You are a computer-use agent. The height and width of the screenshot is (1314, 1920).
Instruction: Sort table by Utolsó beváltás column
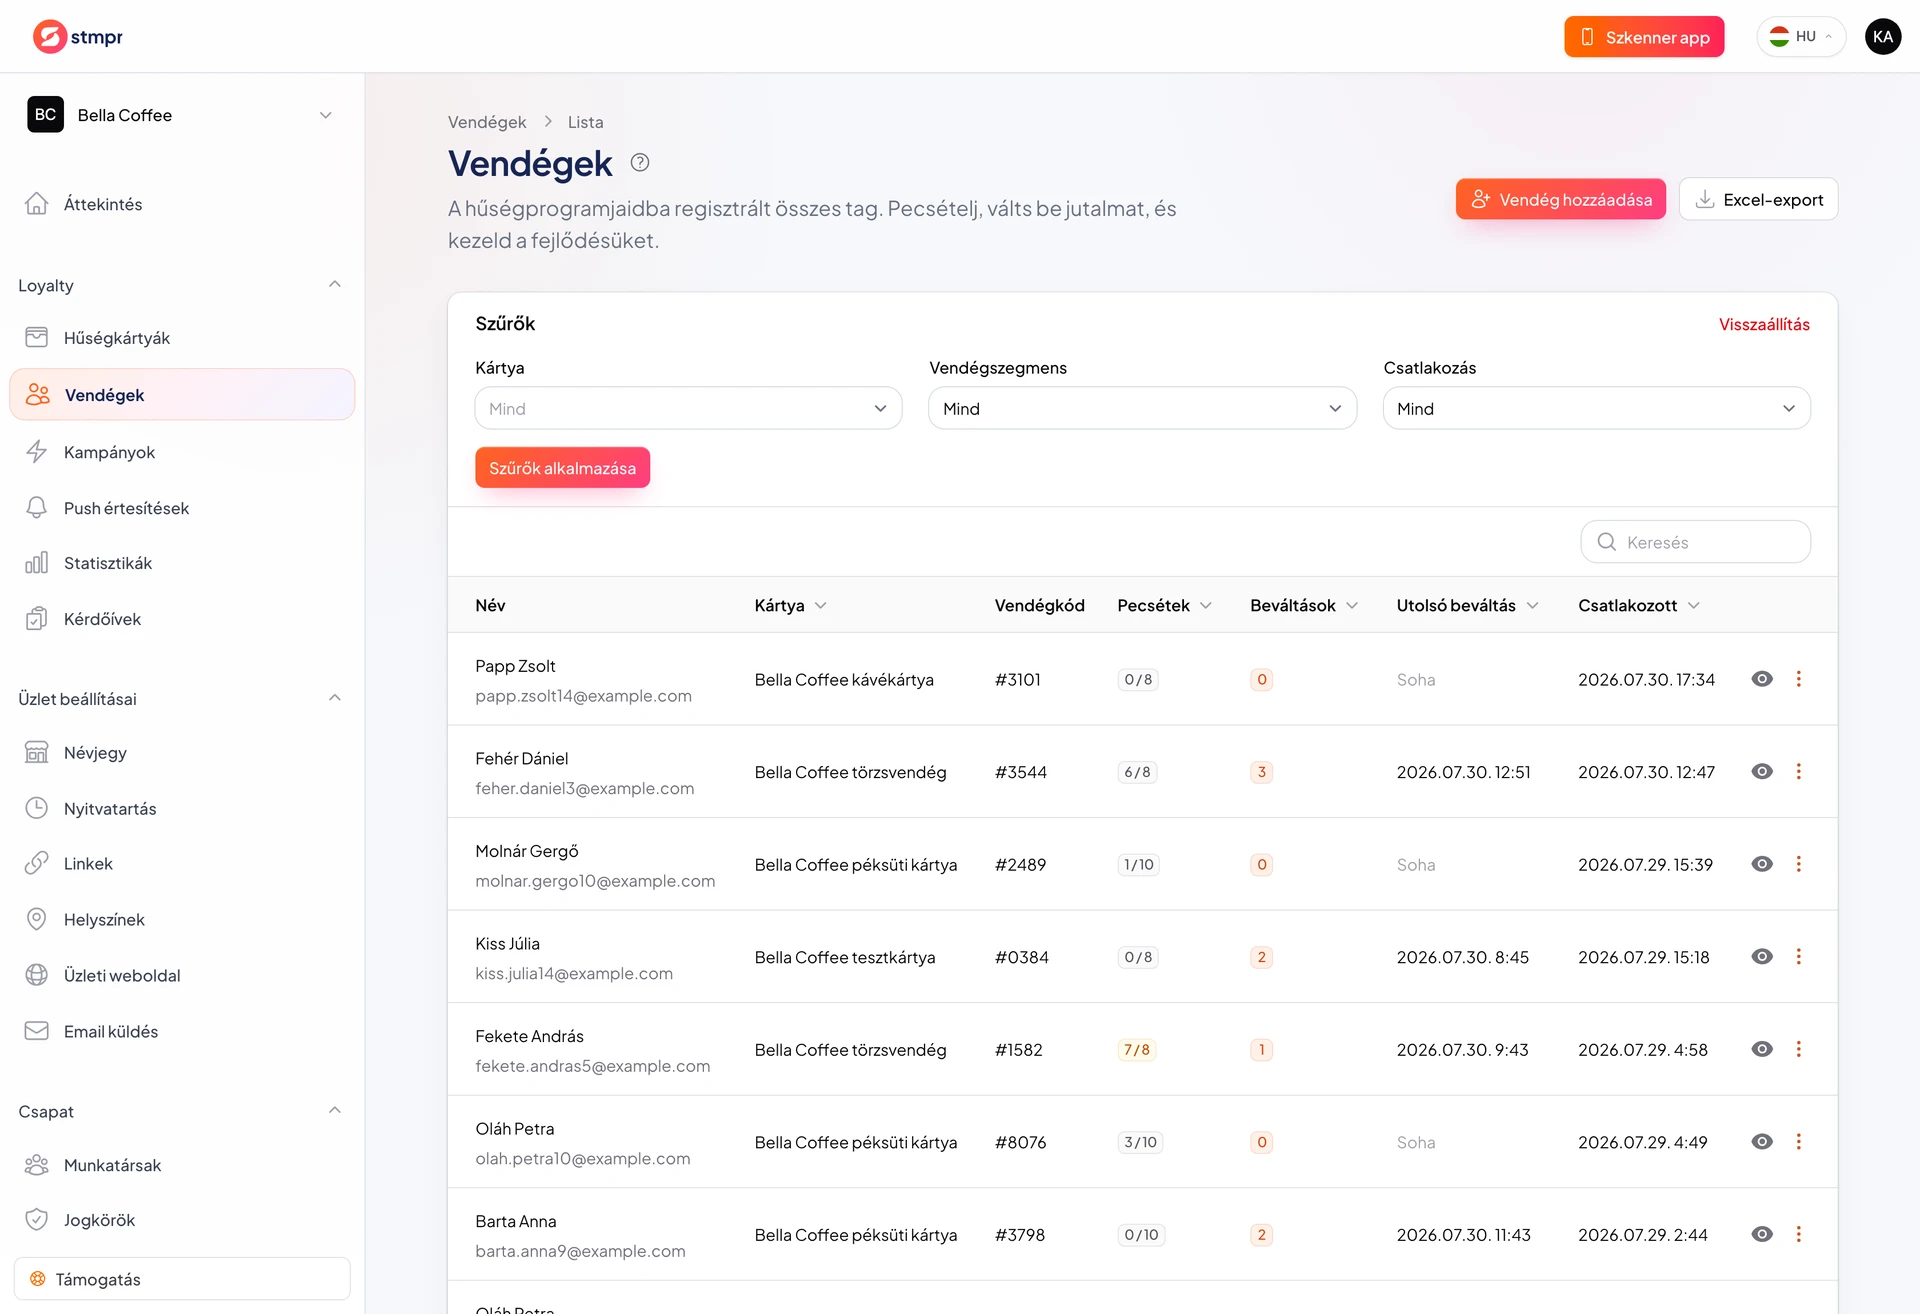pyautogui.click(x=1467, y=605)
